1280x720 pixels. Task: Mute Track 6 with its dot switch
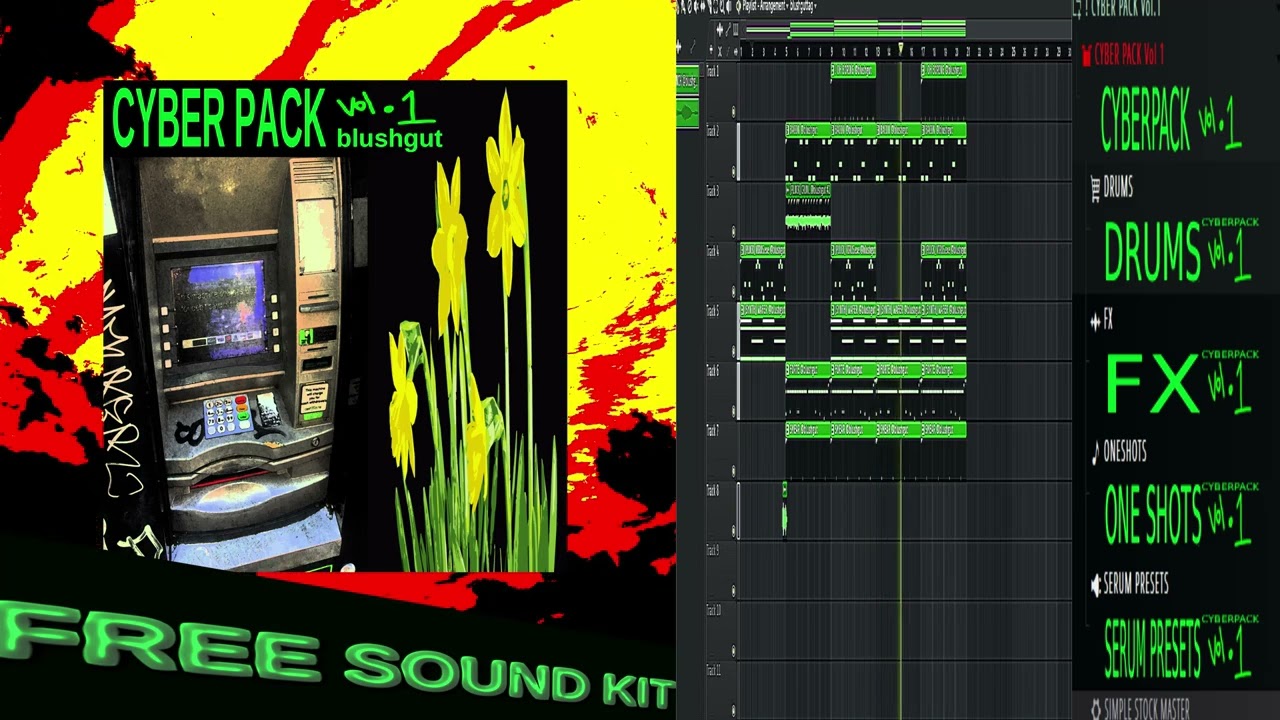click(733, 412)
